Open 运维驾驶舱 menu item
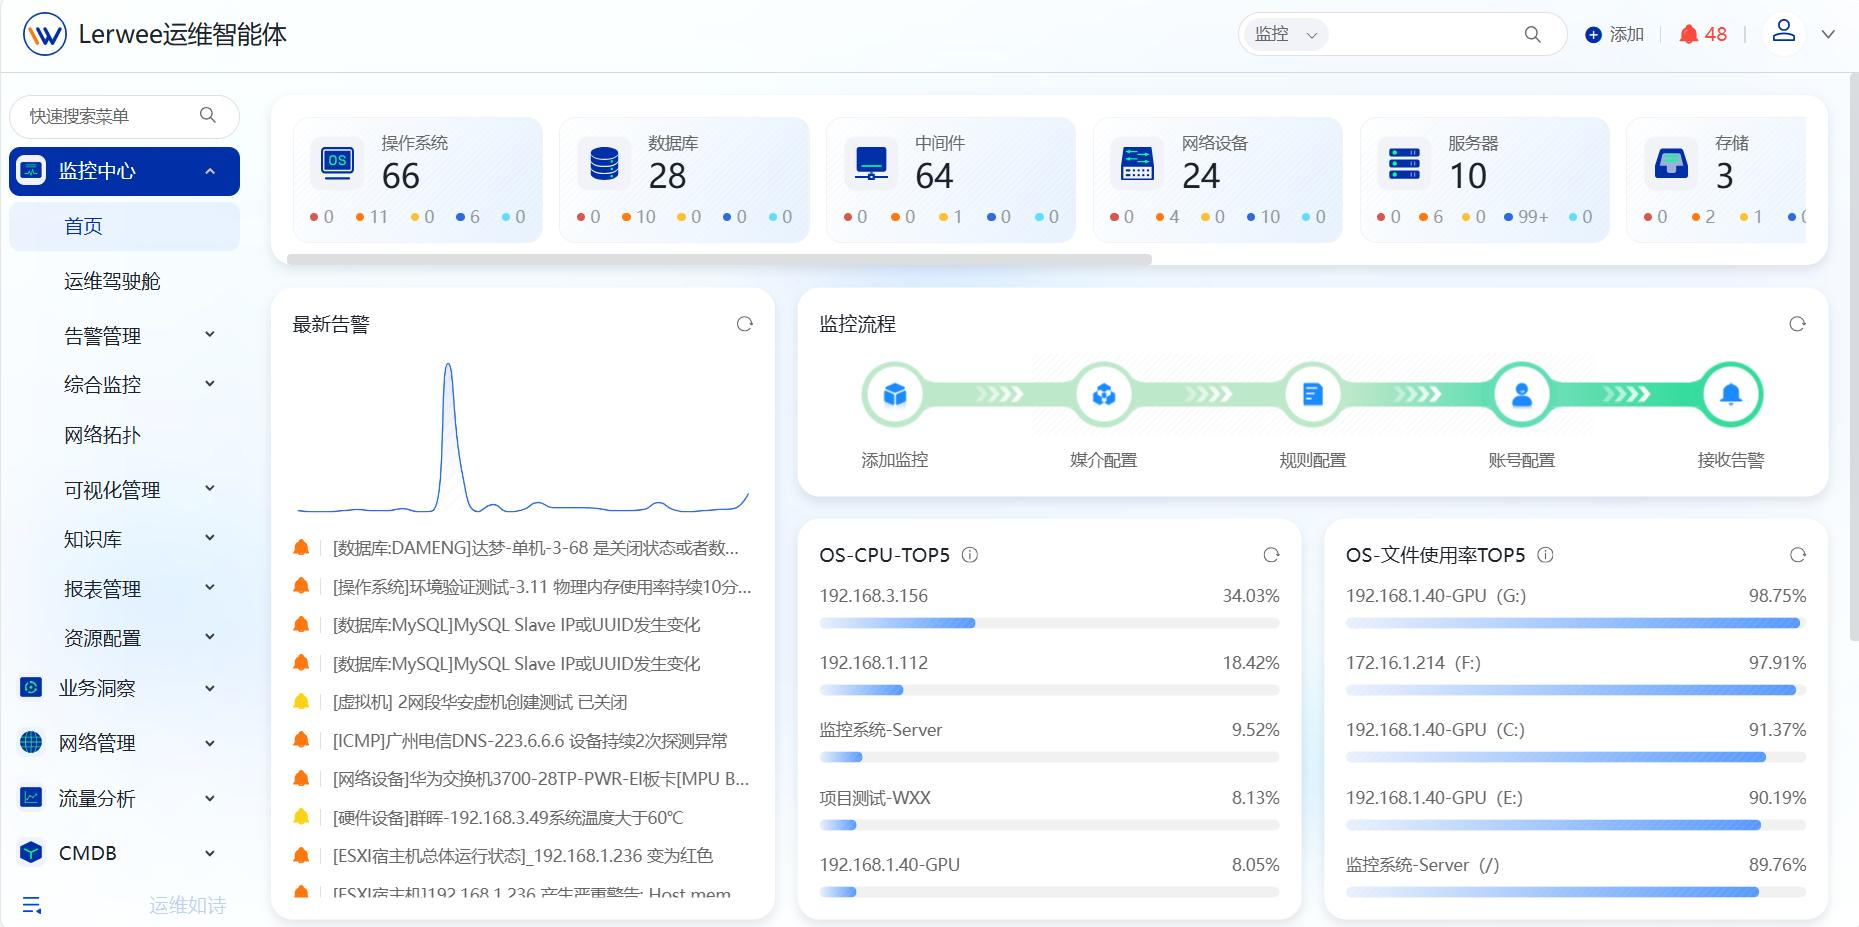 (112, 281)
